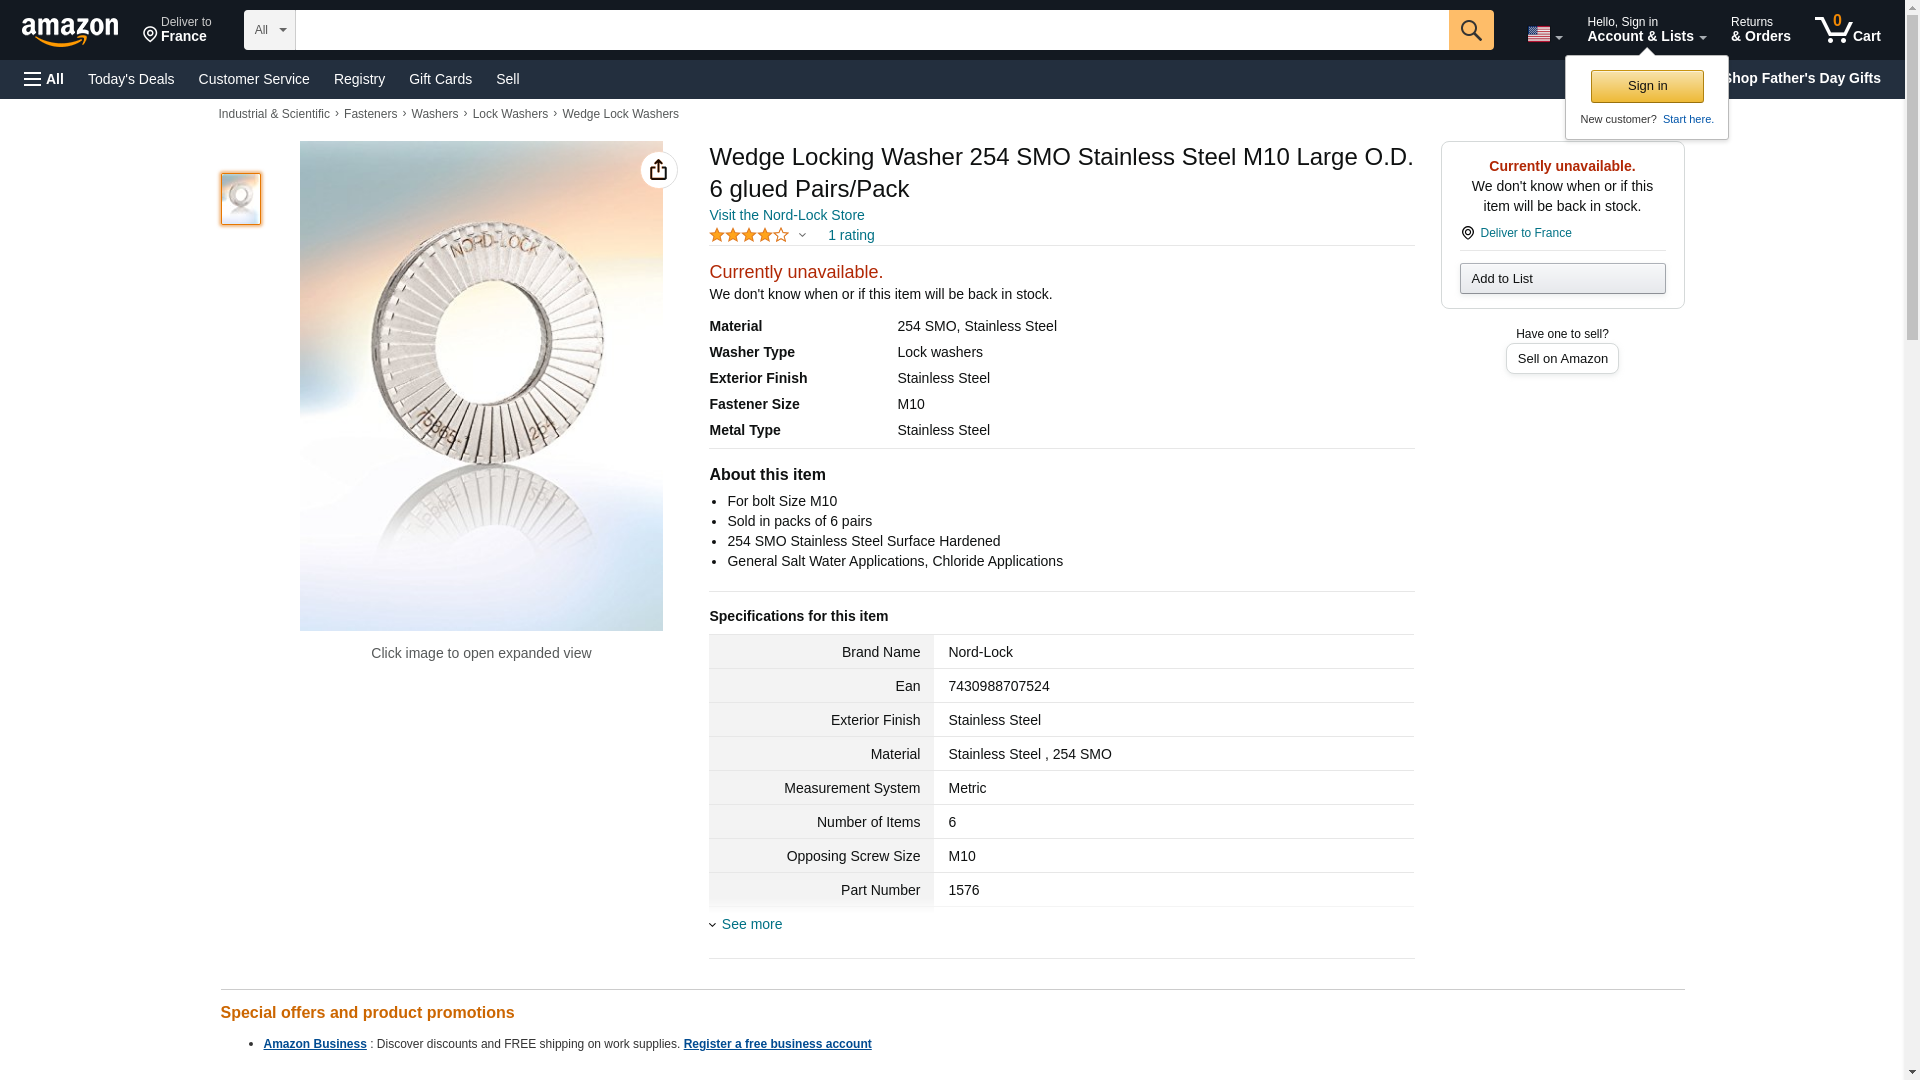
Task: Expand the rating breakdown chevron
Action: (x=802, y=236)
